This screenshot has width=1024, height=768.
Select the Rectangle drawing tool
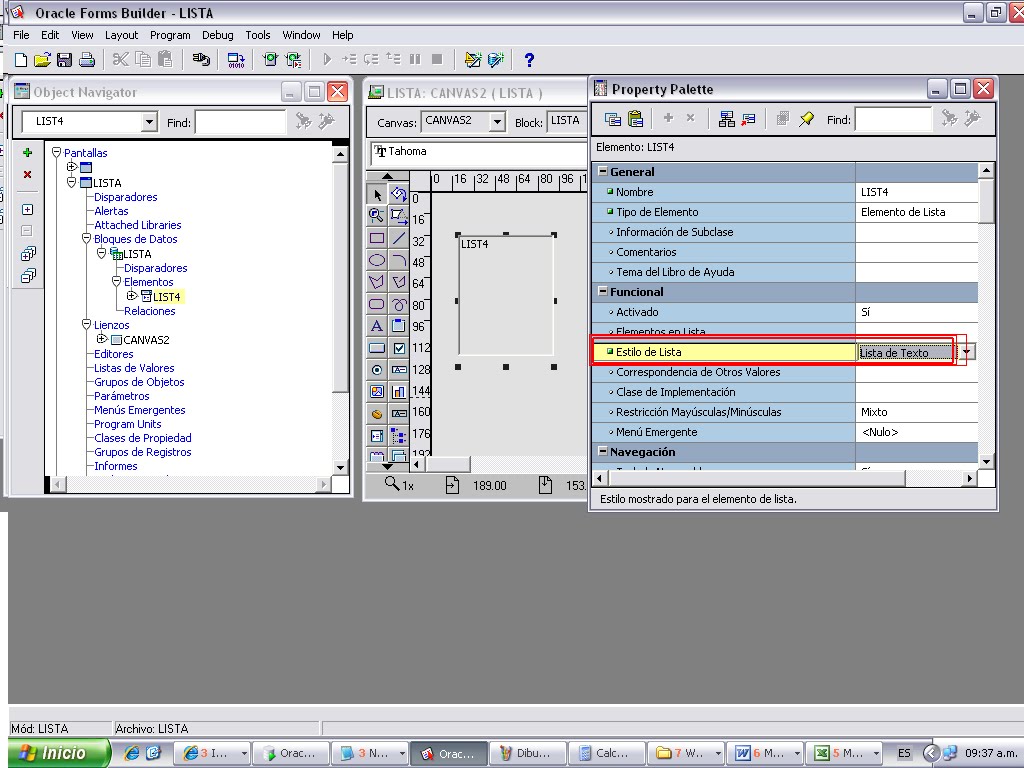[x=377, y=238]
